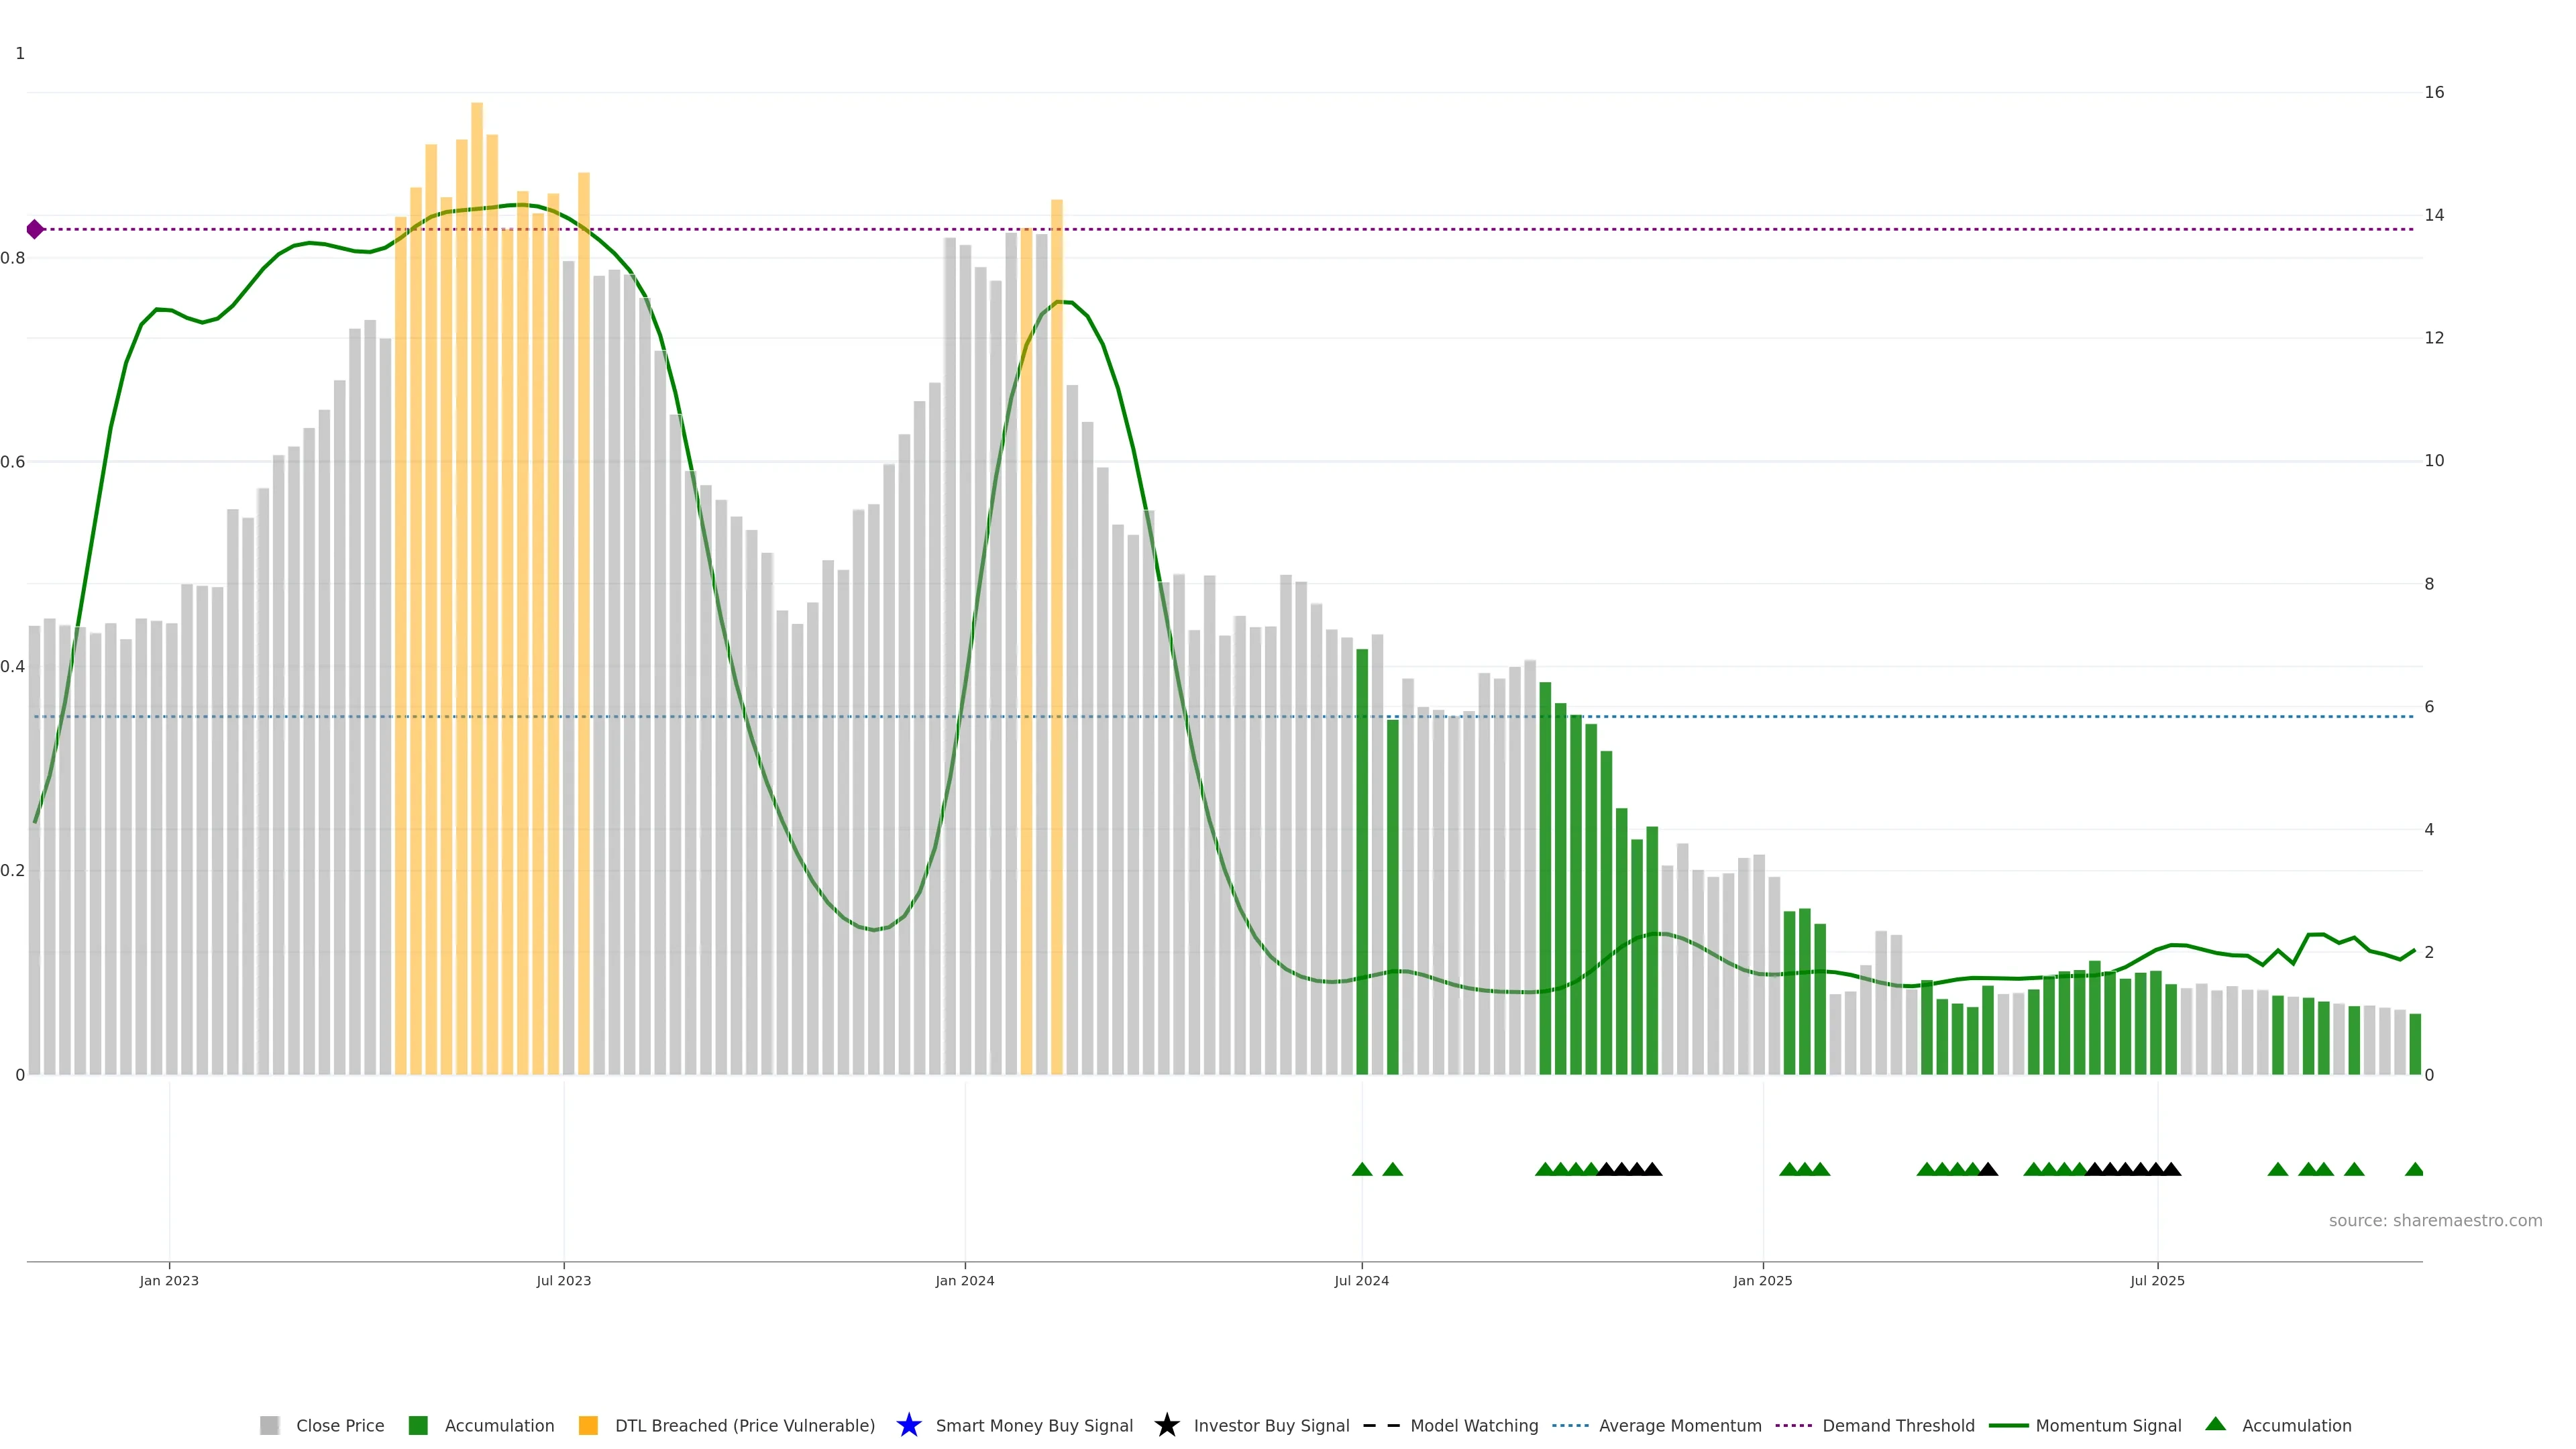Click the purple diamond on Demand Threshold line

(x=35, y=229)
